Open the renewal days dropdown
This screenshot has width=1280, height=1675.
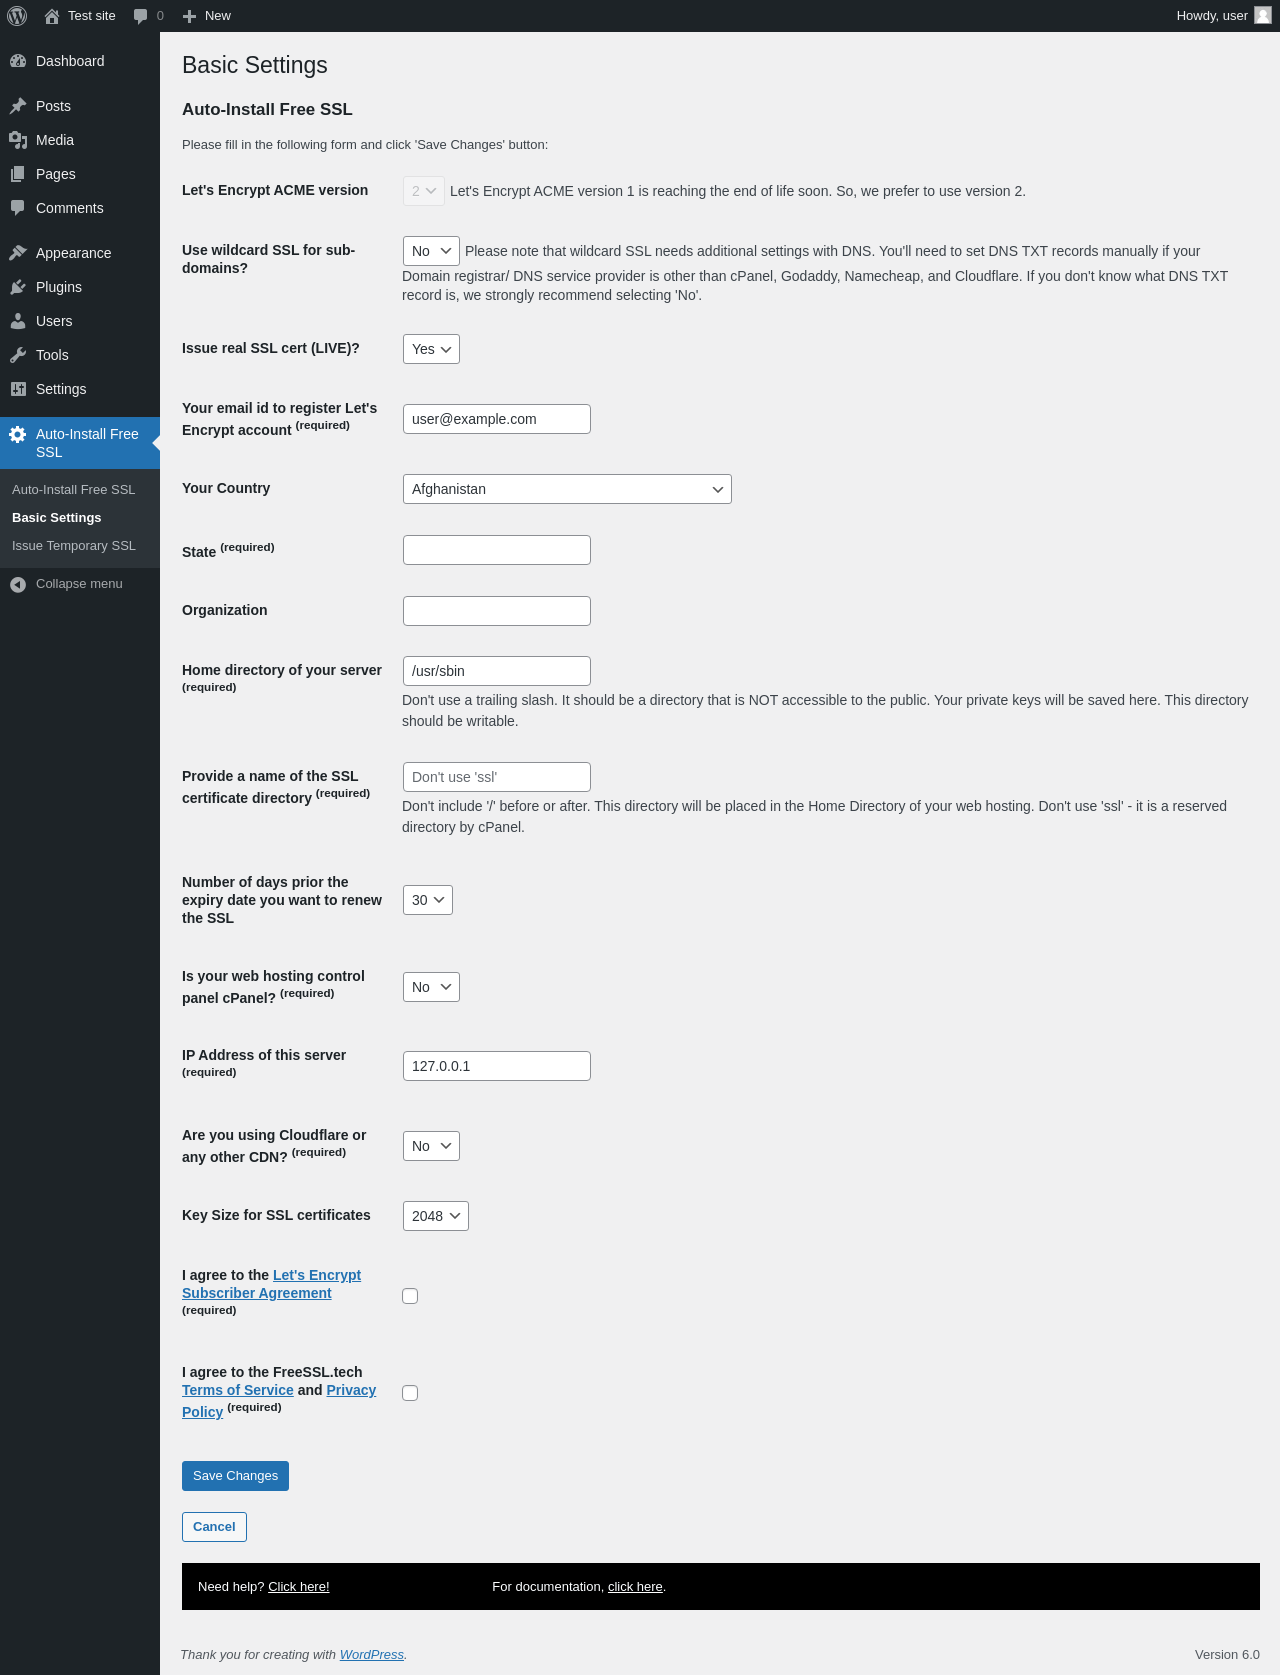427,900
